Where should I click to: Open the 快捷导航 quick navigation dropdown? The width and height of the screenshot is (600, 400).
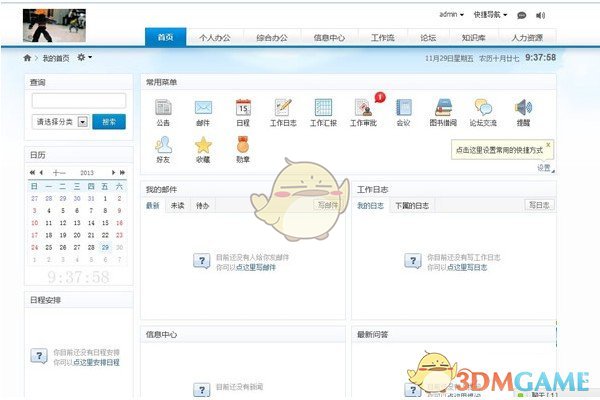click(490, 15)
